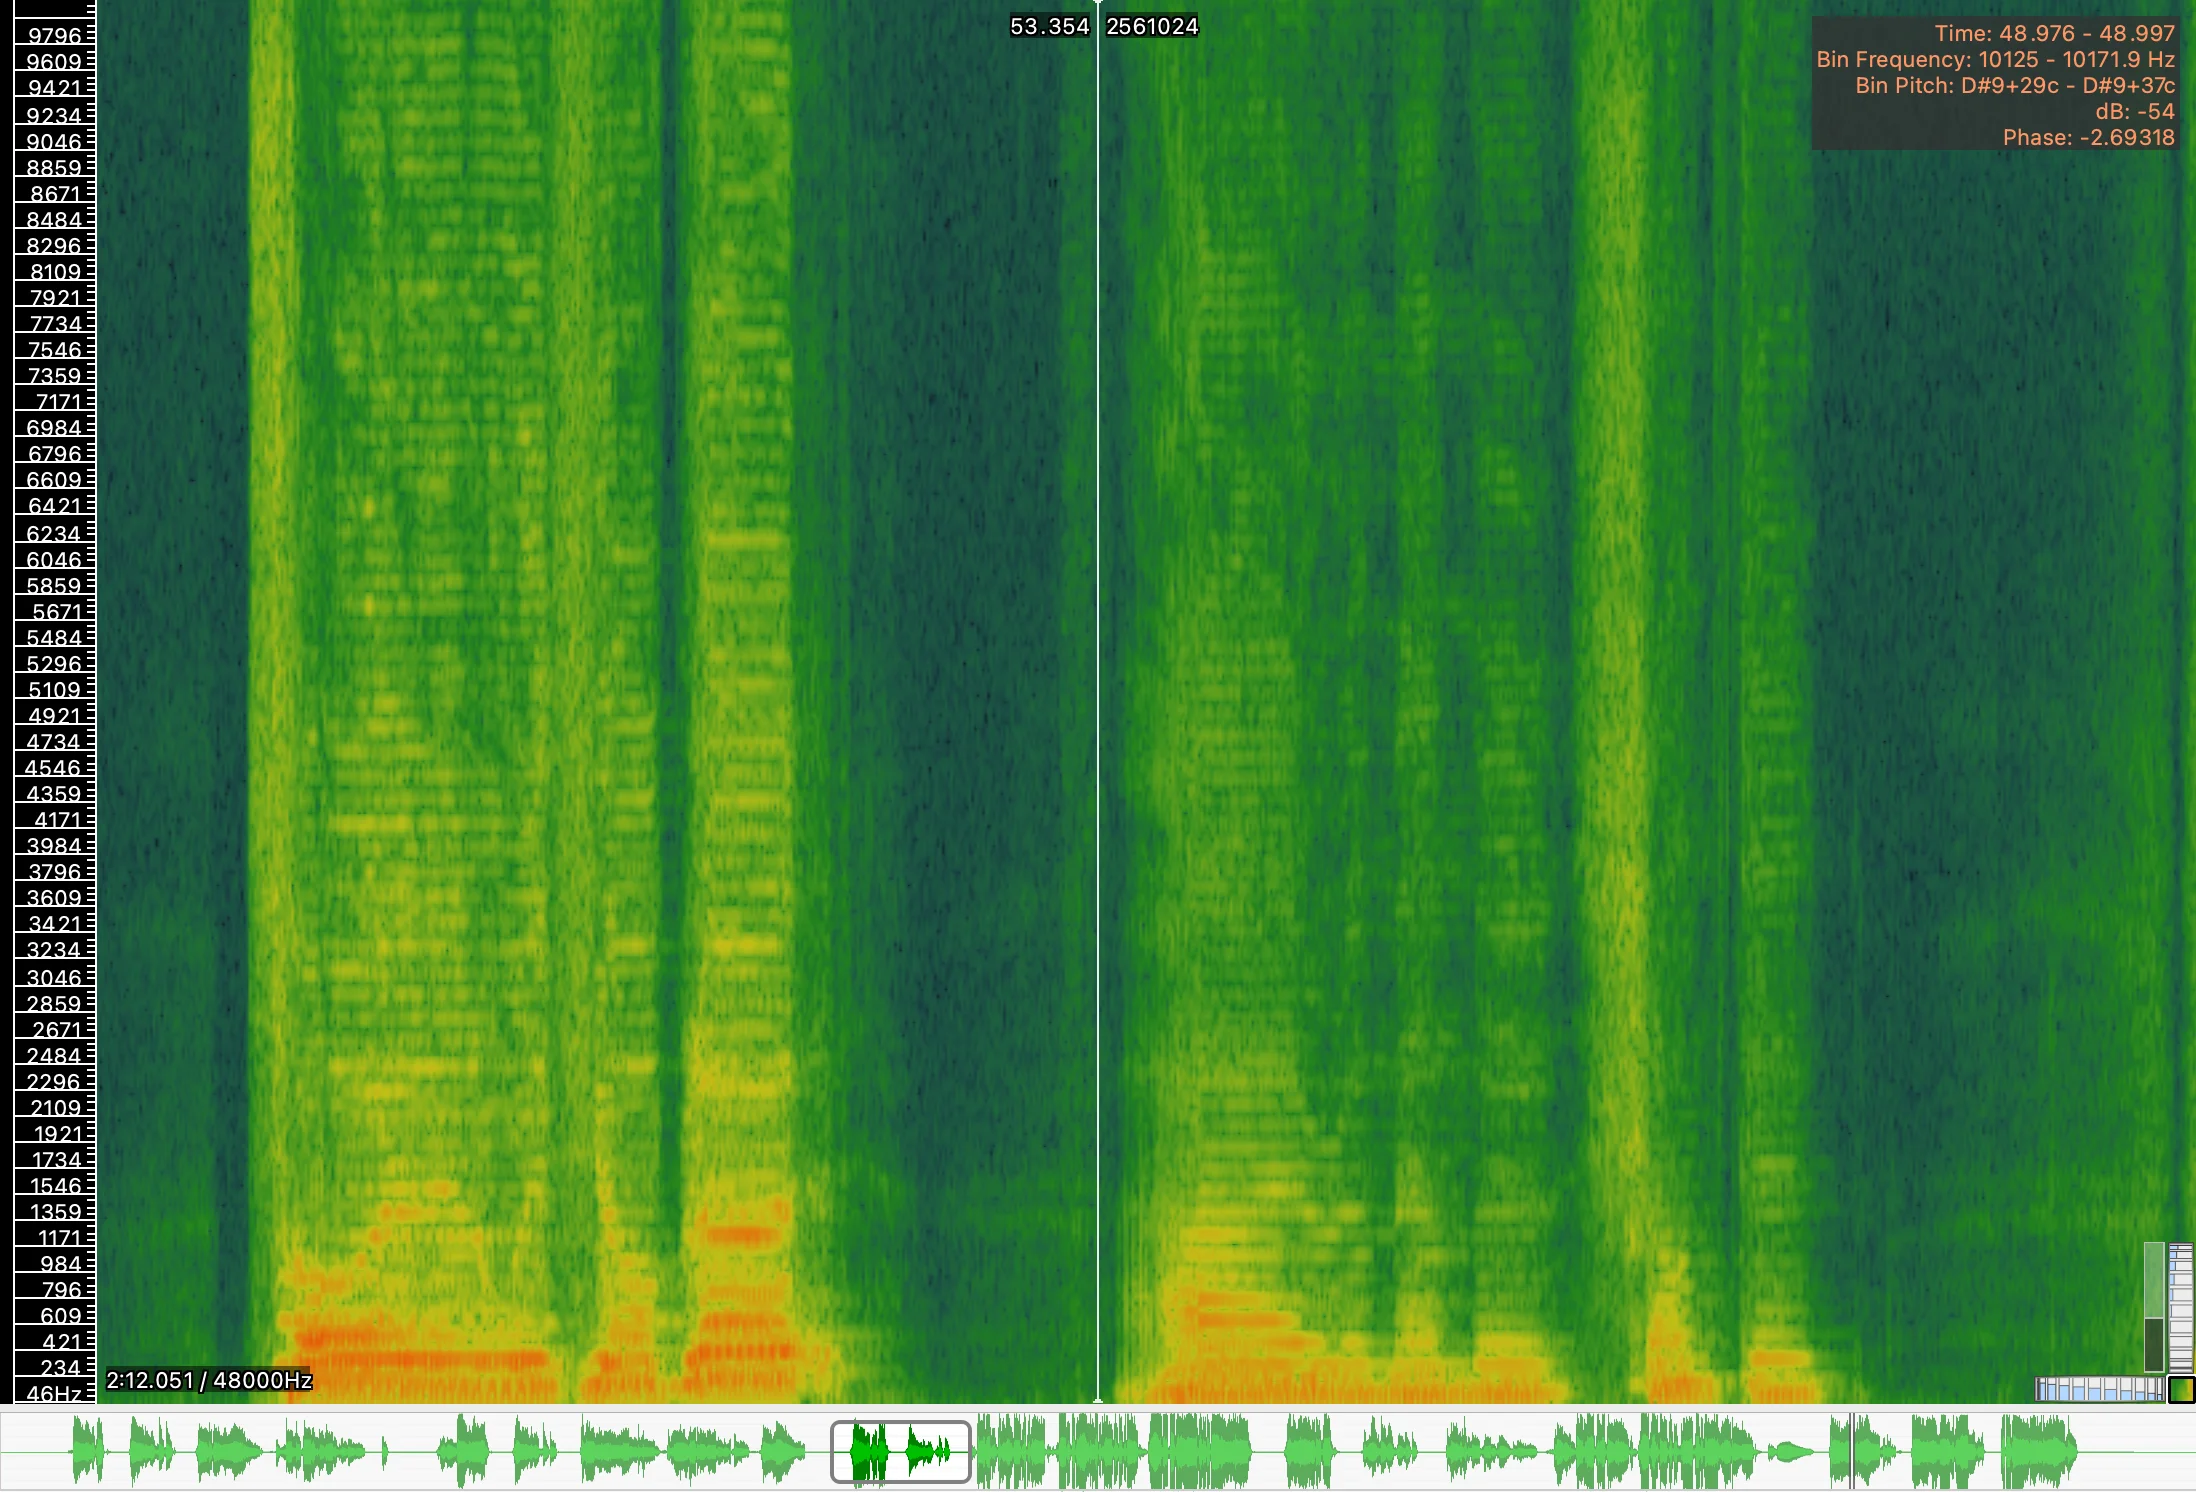Image resolution: width=2196 pixels, height=1492 pixels.
Task: Click the 1171 Hz frequency scale mark
Action: tap(58, 1238)
